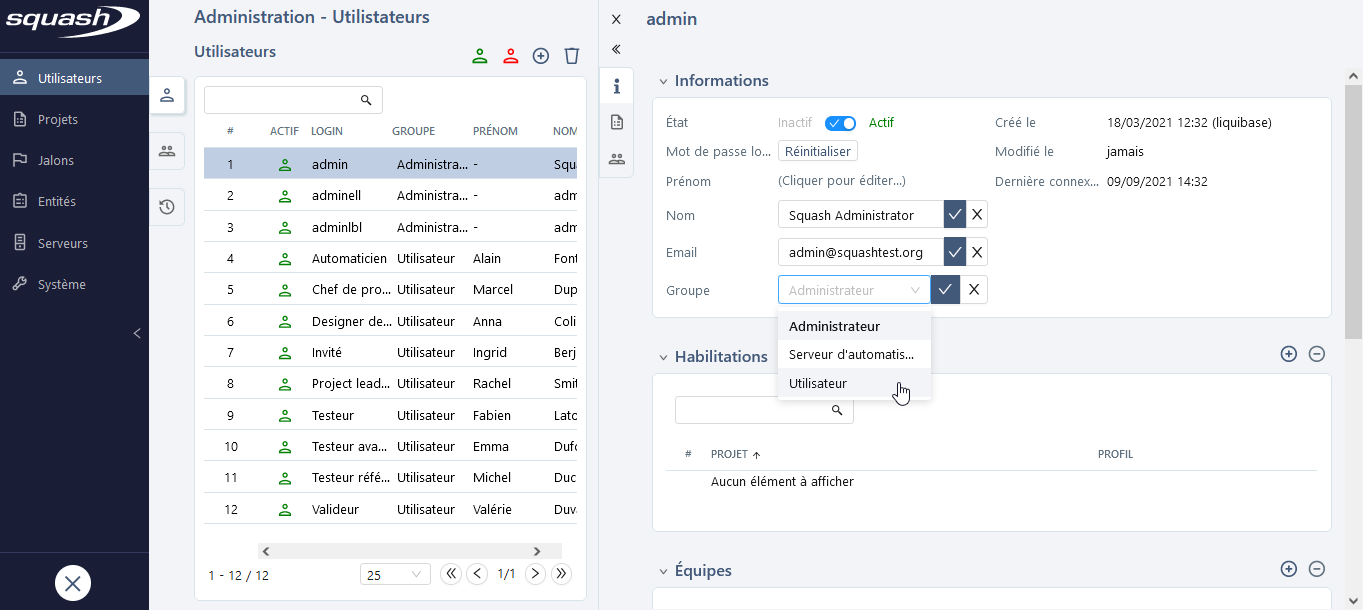Click the horizontal scrollbar of user table
Viewport: 1363px width, 610px height.
point(400,551)
